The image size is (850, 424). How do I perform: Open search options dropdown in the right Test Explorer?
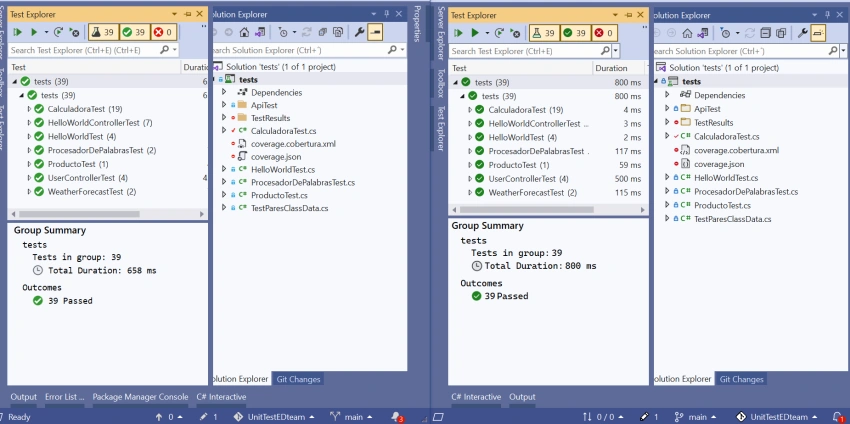616,51
